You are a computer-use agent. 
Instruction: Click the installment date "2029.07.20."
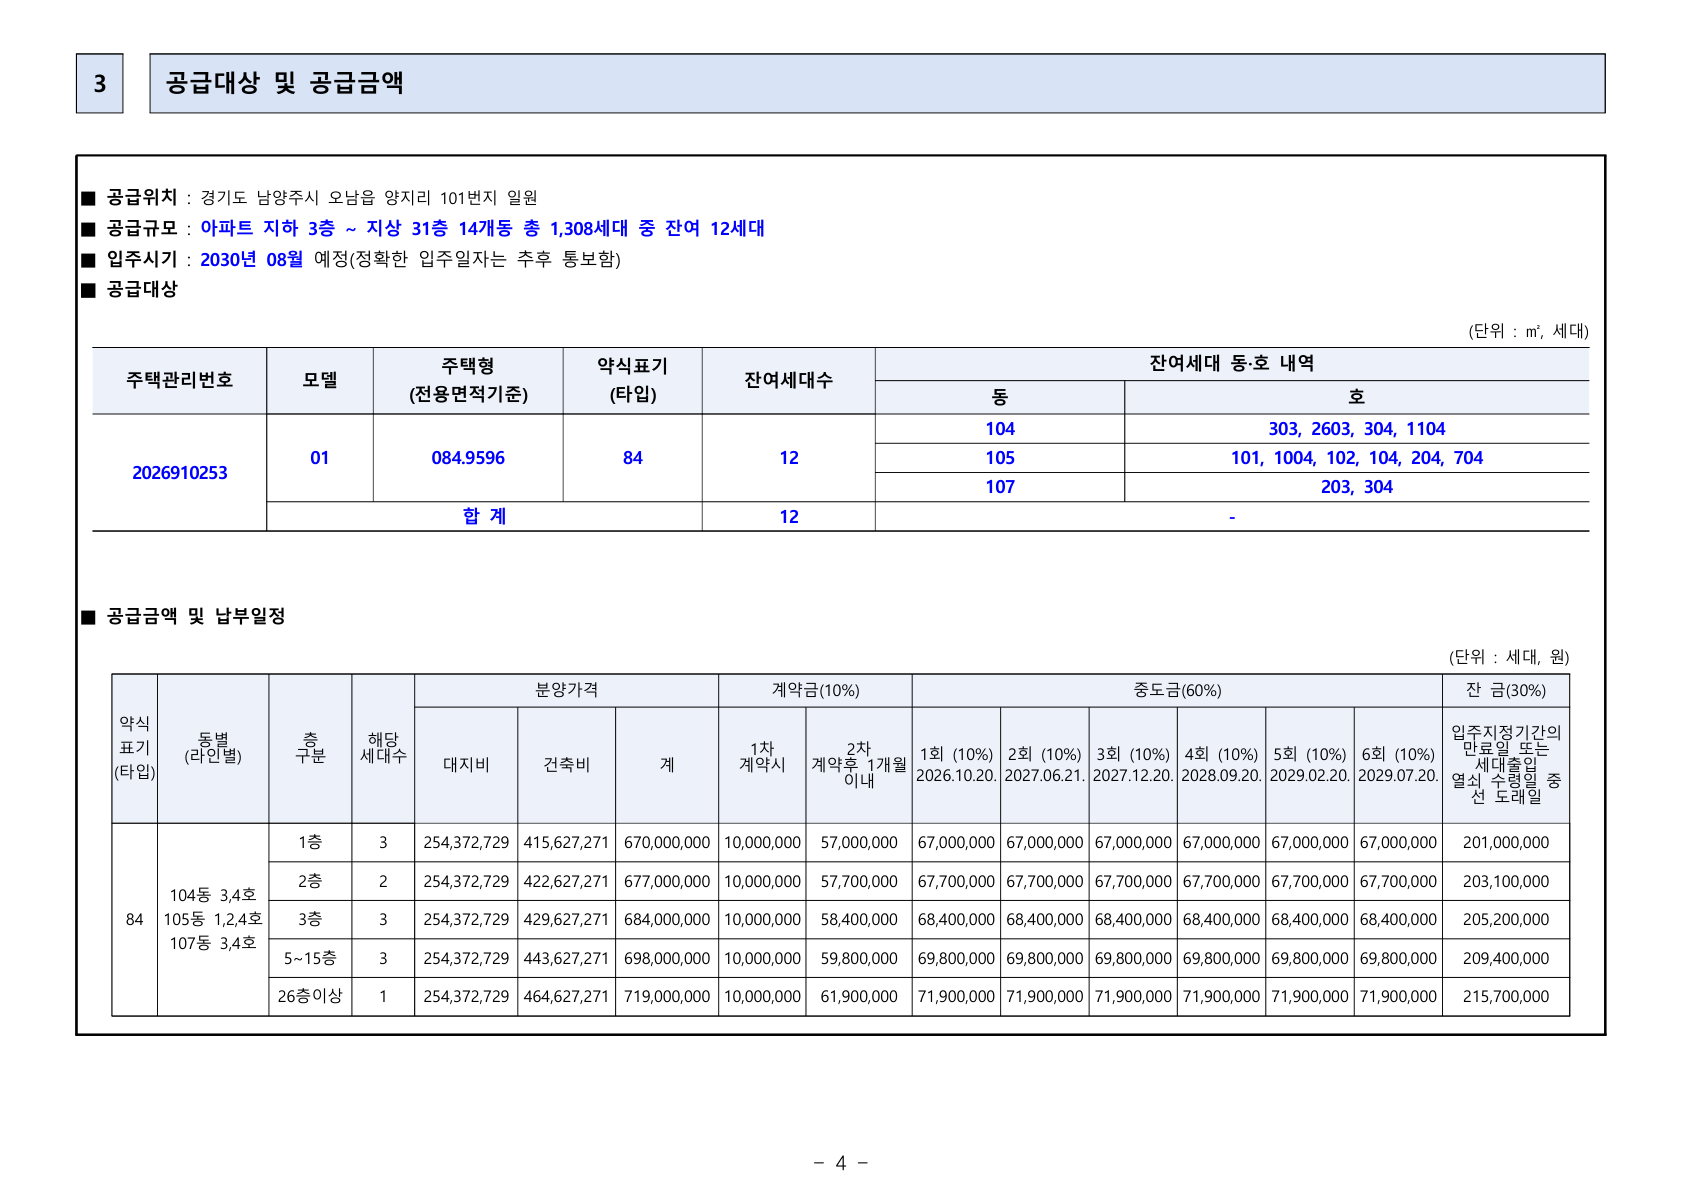pyautogui.click(x=1398, y=776)
